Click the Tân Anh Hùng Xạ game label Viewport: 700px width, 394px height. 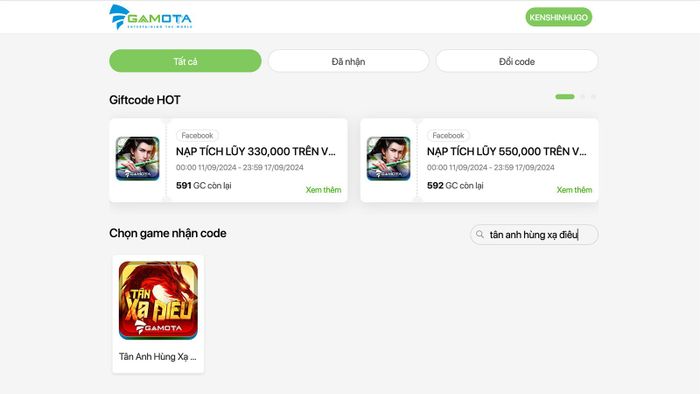click(158, 357)
